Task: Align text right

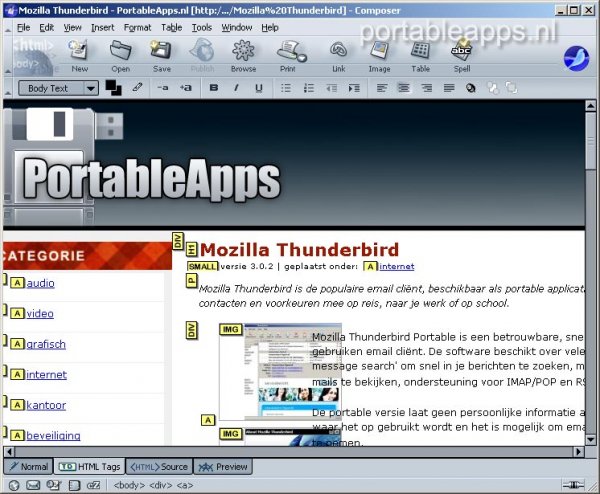Action: [426, 88]
